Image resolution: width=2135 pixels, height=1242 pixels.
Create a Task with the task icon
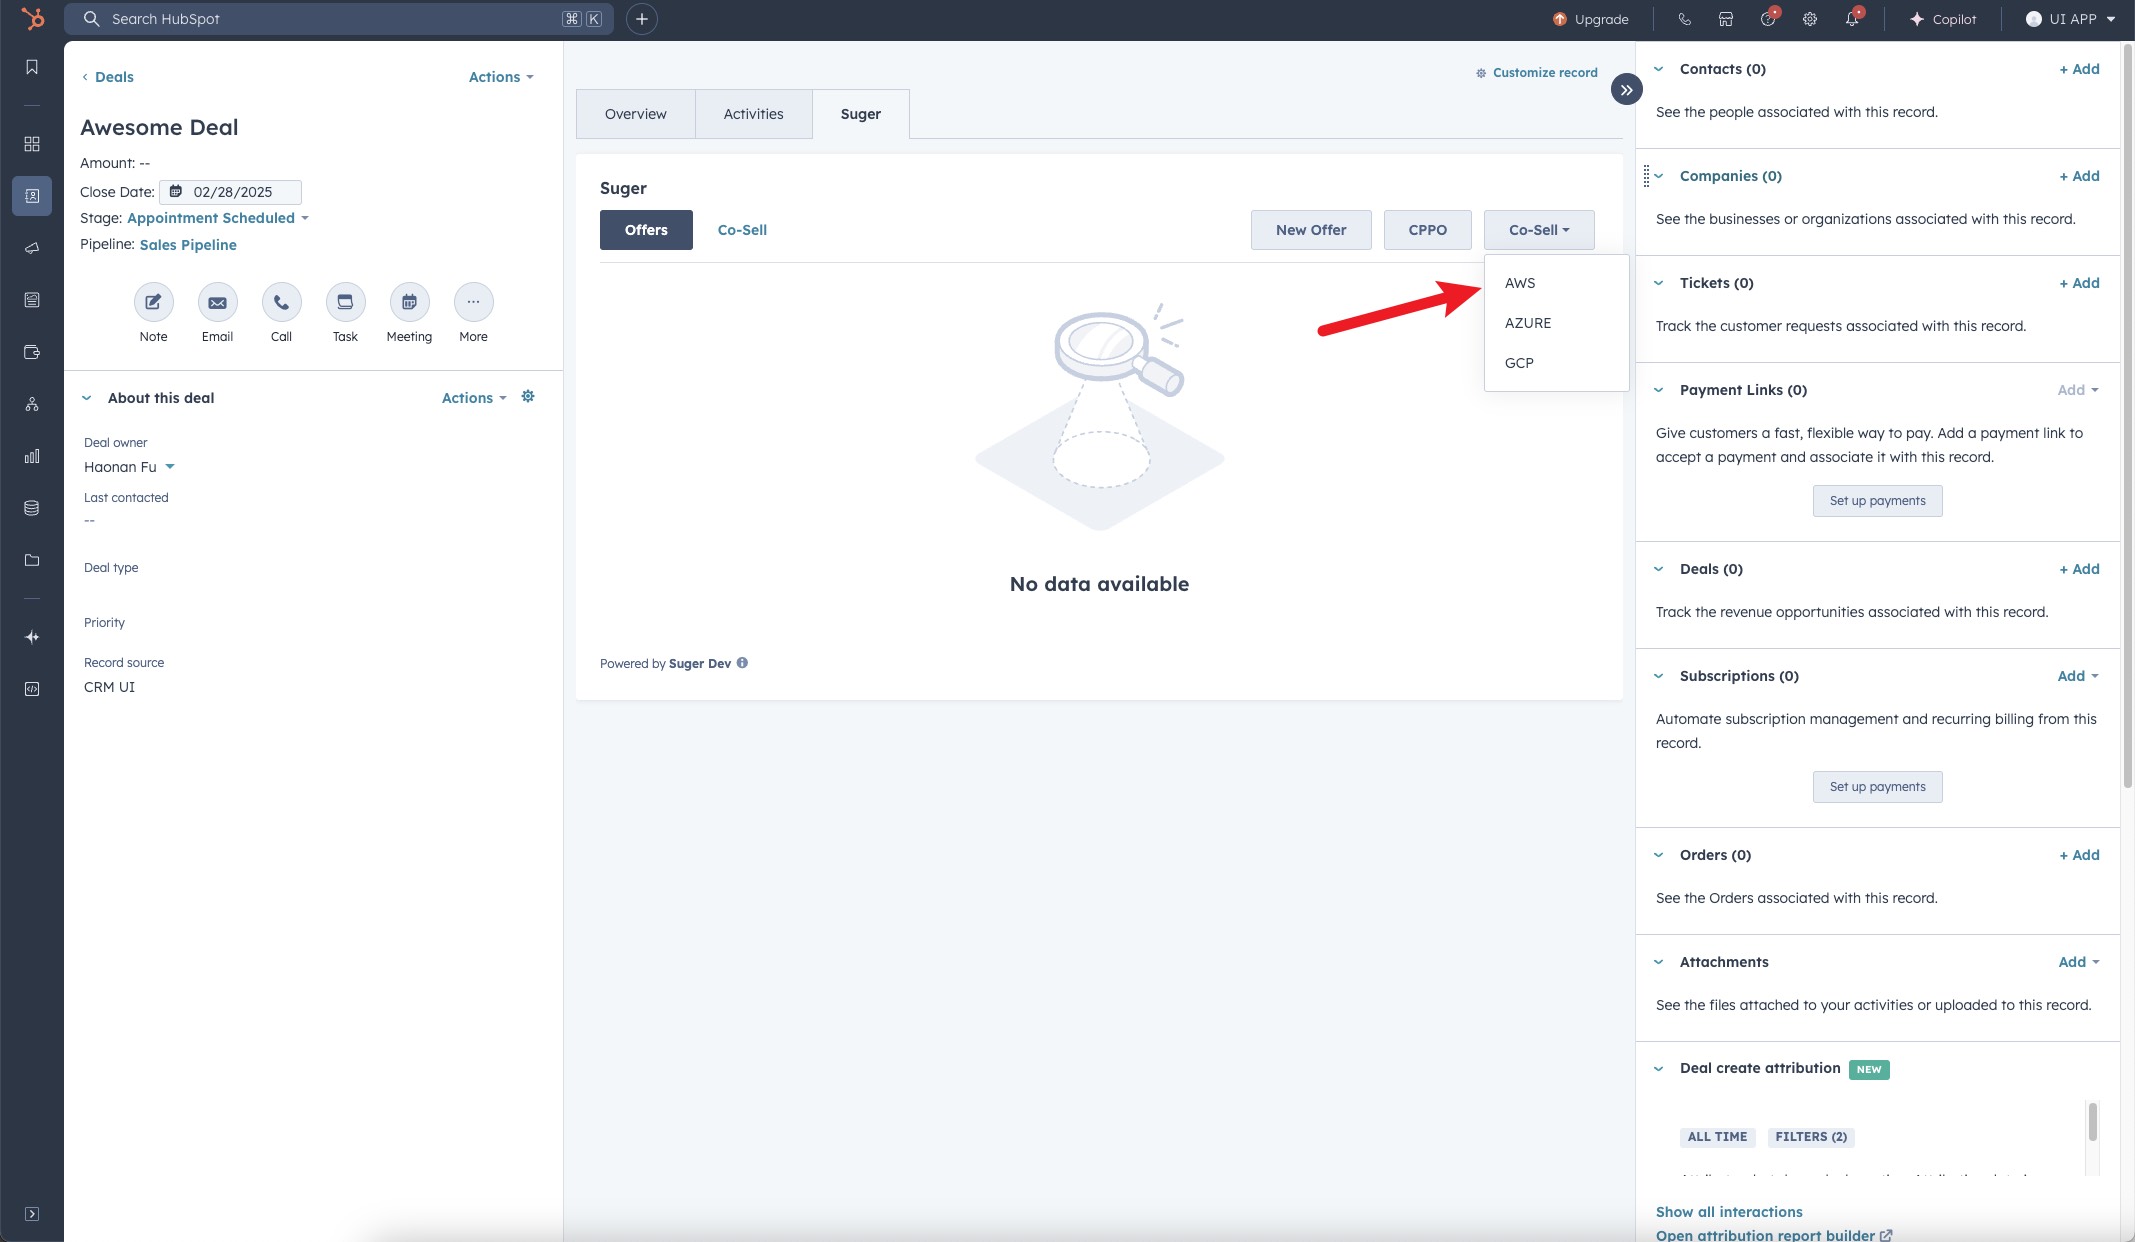pyautogui.click(x=345, y=302)
